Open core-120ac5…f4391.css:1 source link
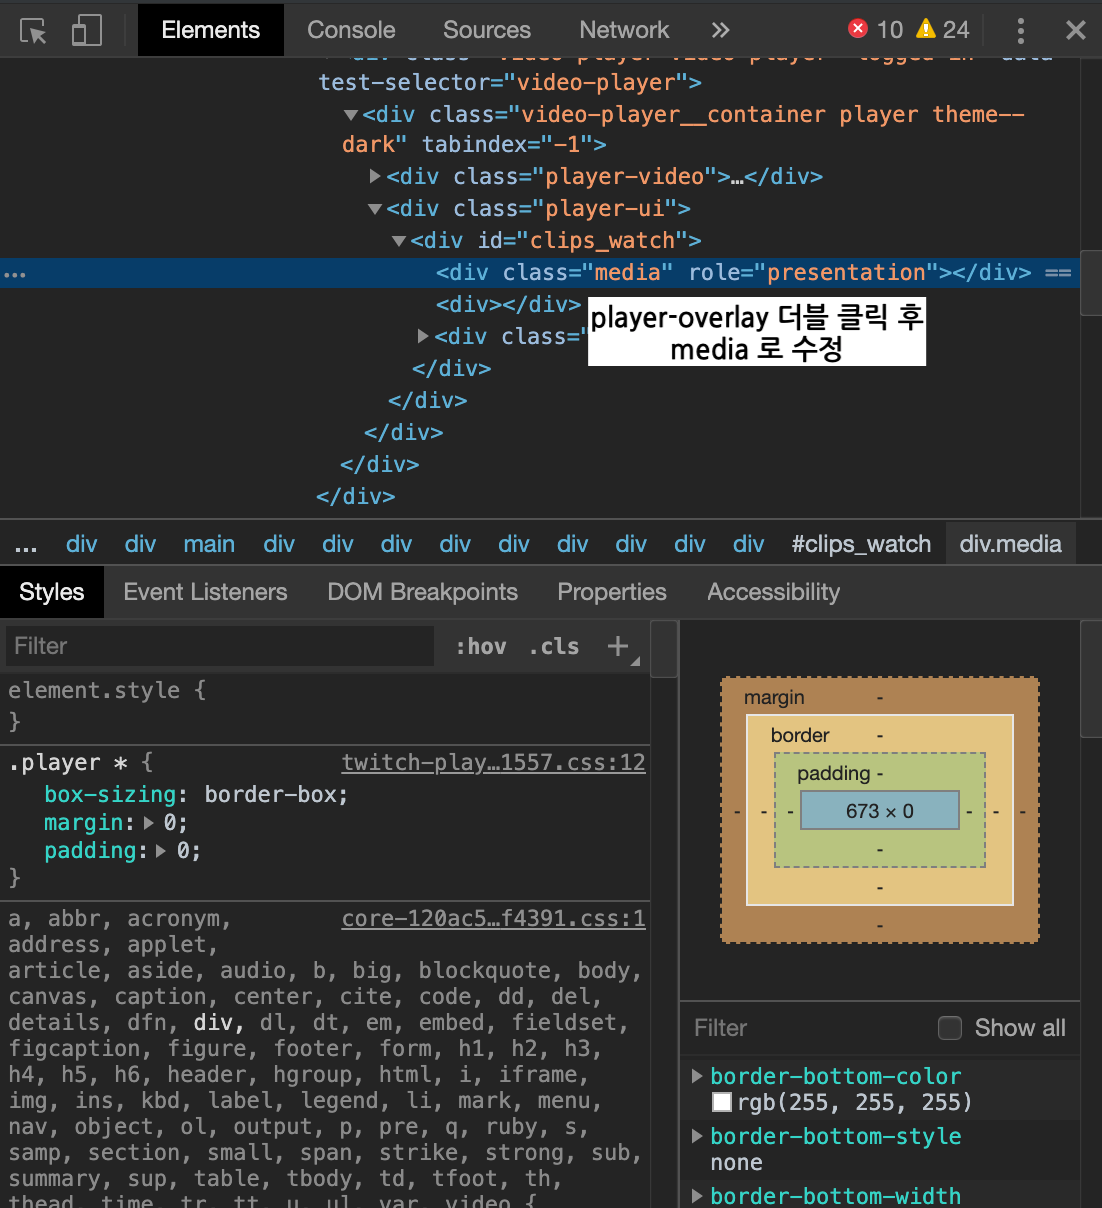Screen dimensions: 1102x1208 (494, 919)
